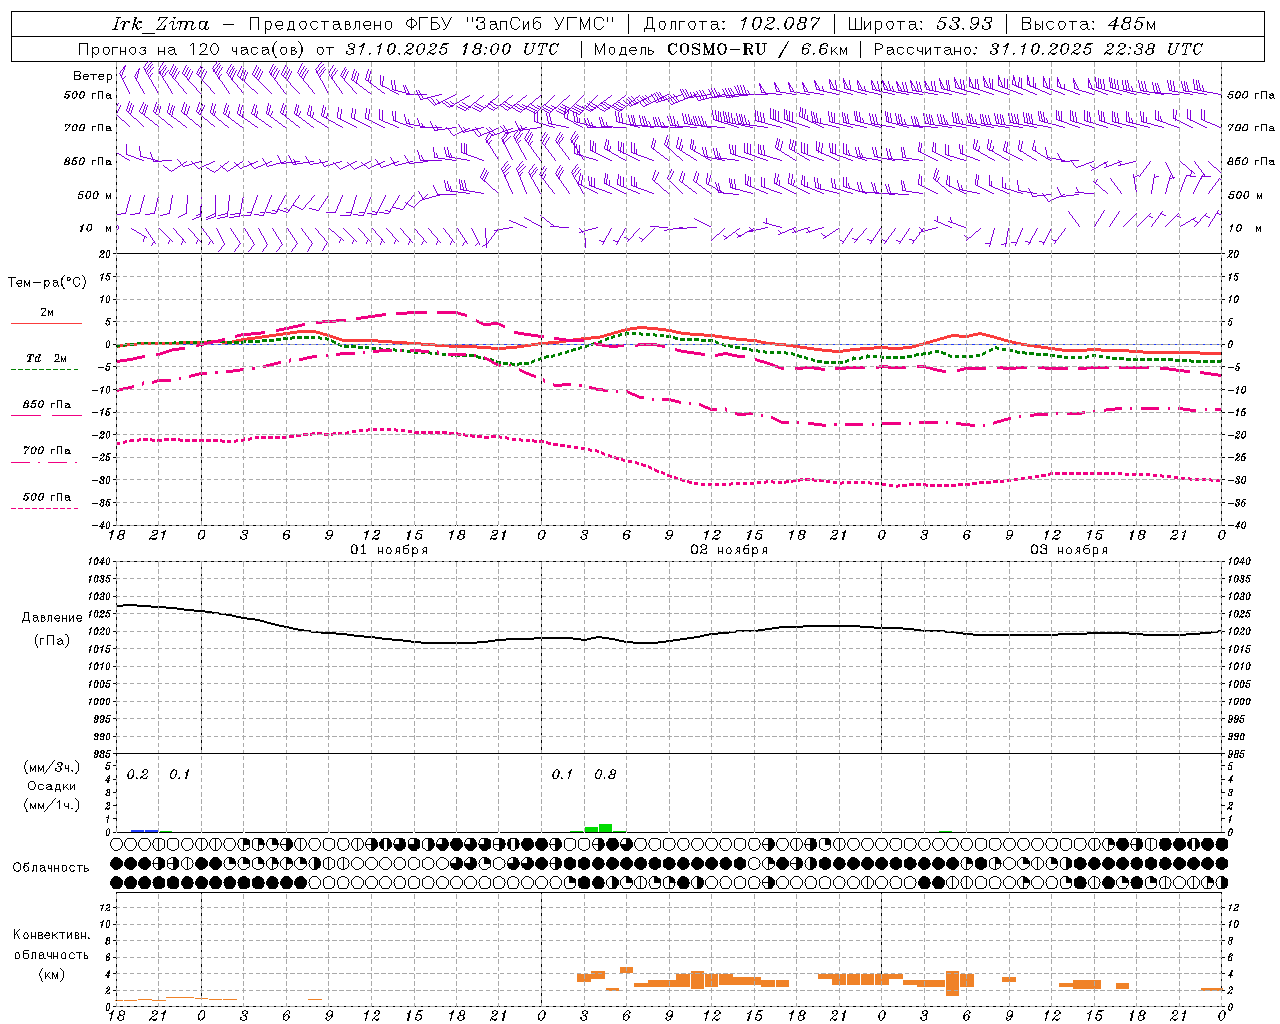Click the '(мм/1ч.)' precipitation unit label
Screen dimensions: 1280x1024
pyautogui.click(x=52, y=805)
